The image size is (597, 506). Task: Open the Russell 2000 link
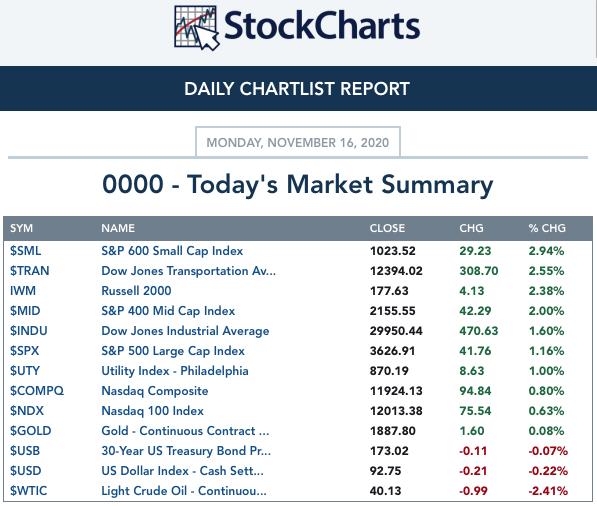[136, 291]
